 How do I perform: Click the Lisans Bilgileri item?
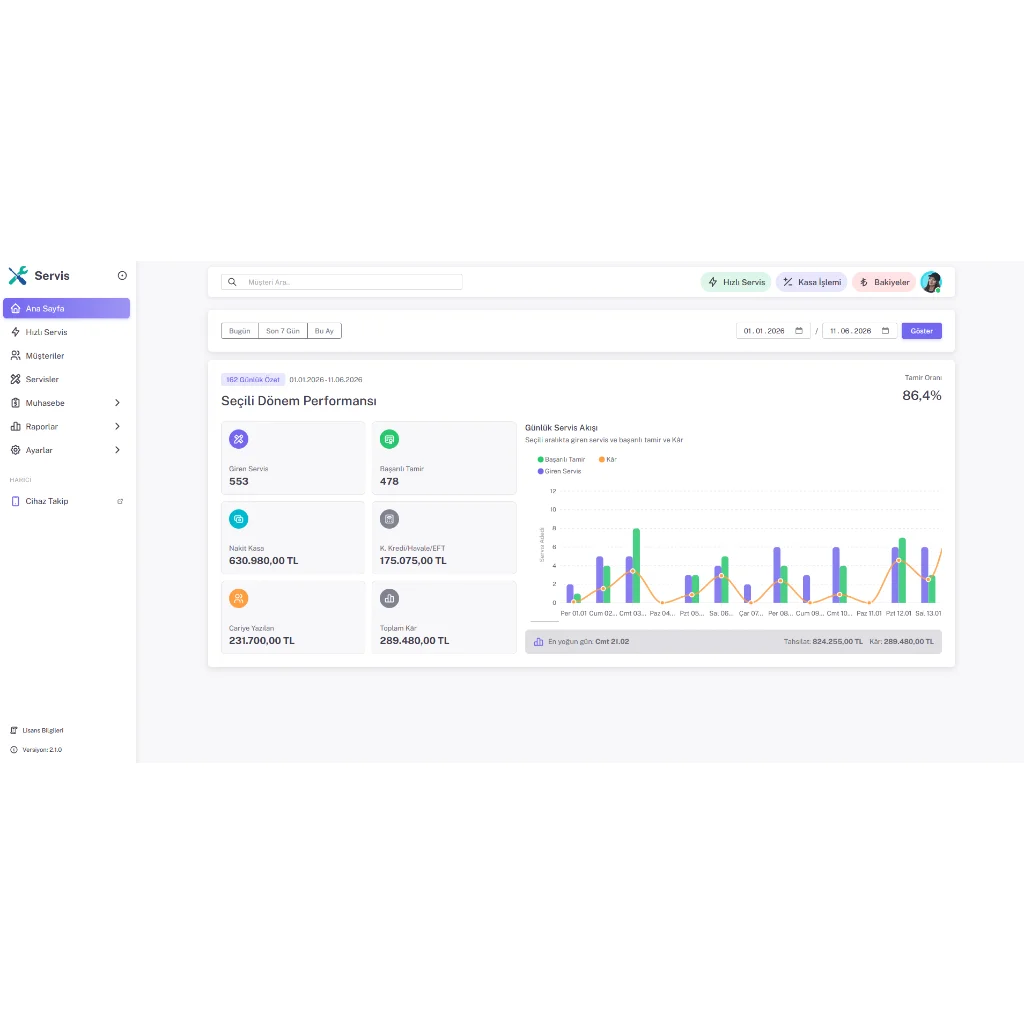click(x=37, y=730)
